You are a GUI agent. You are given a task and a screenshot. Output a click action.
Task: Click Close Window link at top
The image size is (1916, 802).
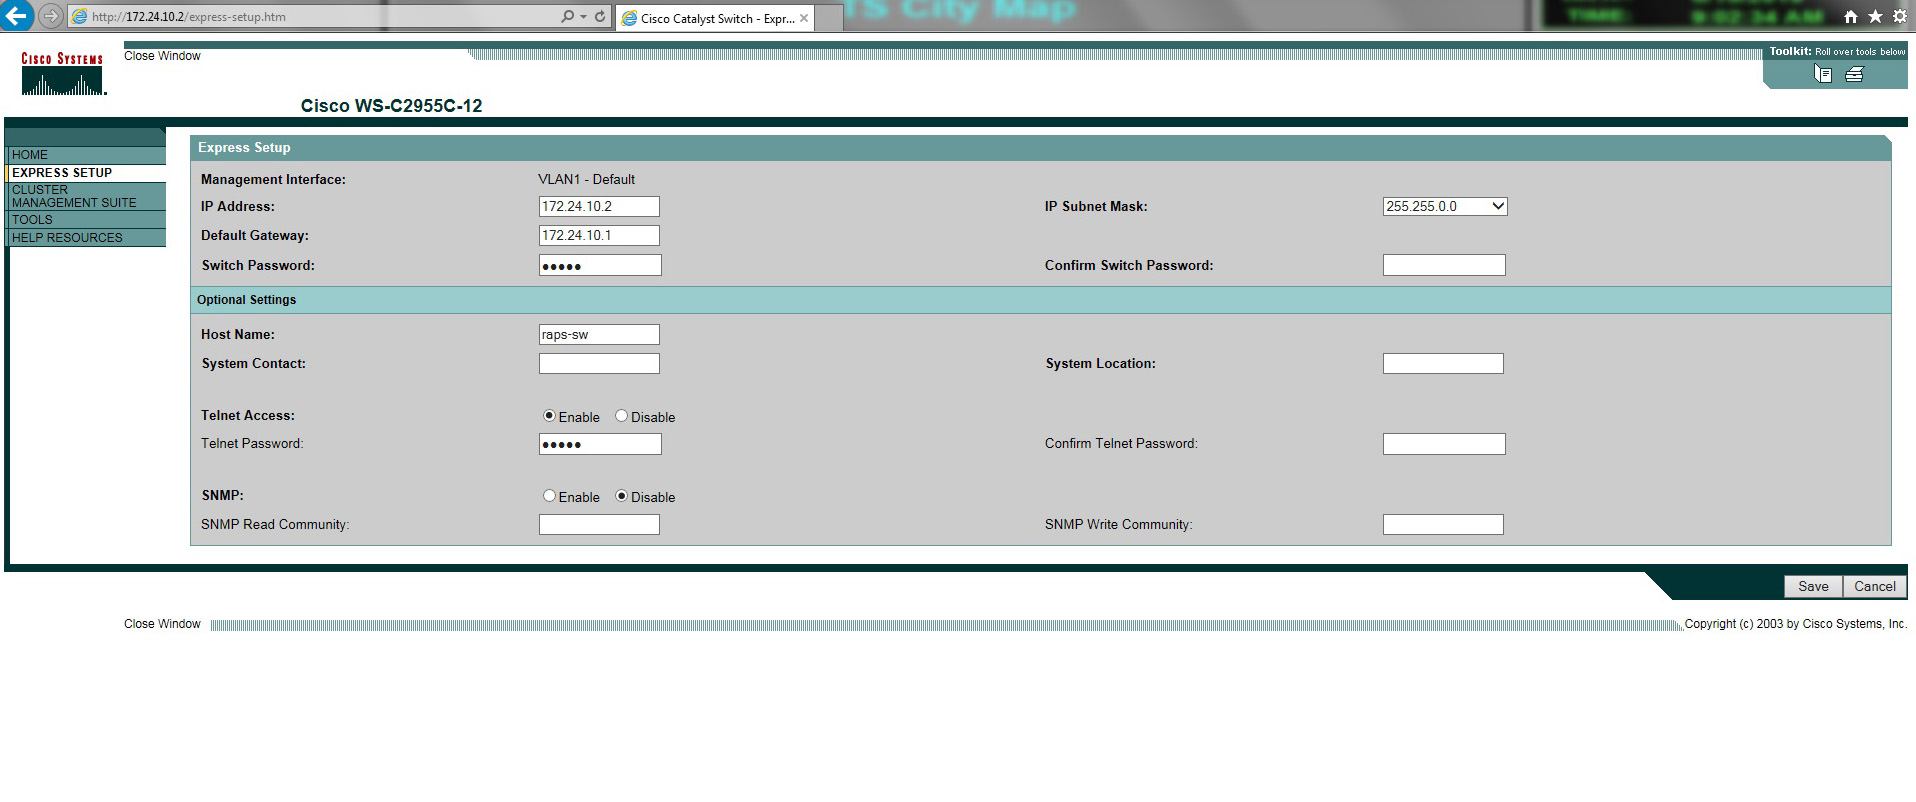[162, 56]
